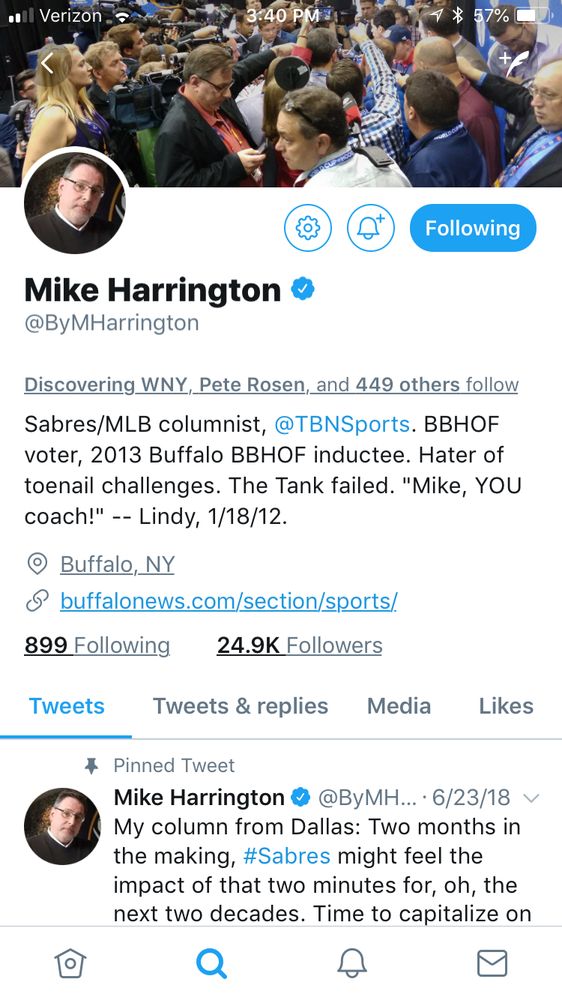The width and height of the screenshot is (562, 1000).
Task: Switch to Tweets & replies tab
Action: (x=240, y=706)
